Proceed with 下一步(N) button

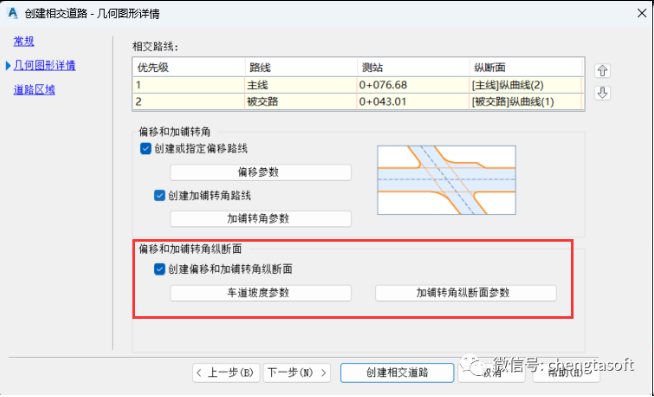coord(297,373)
